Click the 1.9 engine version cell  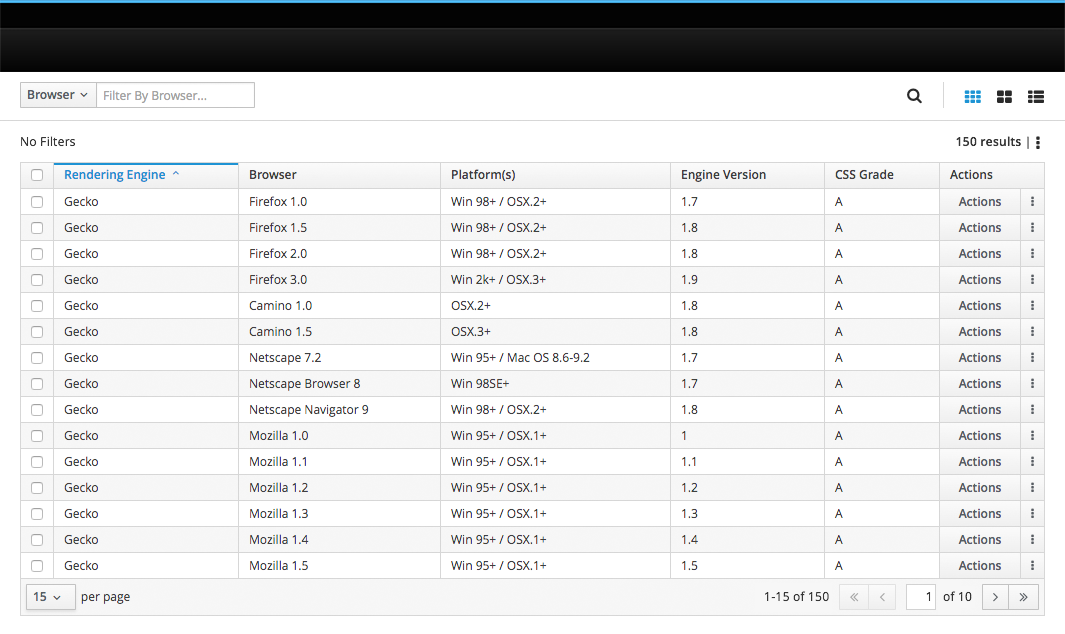tap(747, 279)
